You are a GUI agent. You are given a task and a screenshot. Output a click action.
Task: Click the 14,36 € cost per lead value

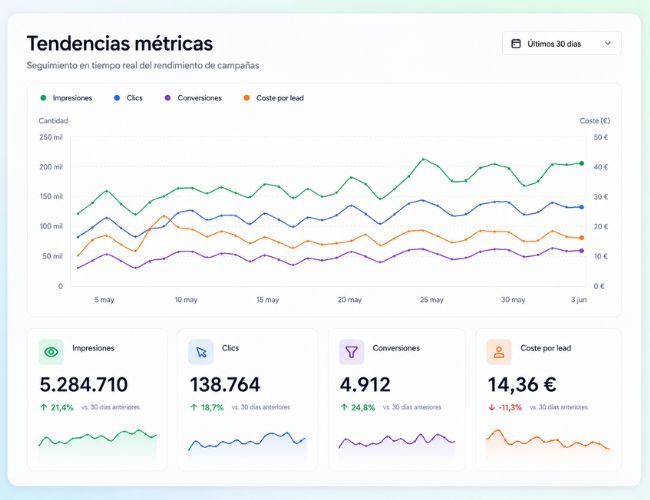tap(522, 384)
